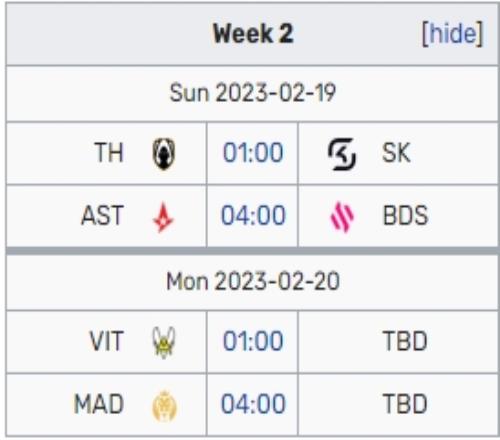Image resolution: width=500 pixels, height=440 pixels.
Task: Click the TBD opponent for VIT
Action: click(405, 341)
